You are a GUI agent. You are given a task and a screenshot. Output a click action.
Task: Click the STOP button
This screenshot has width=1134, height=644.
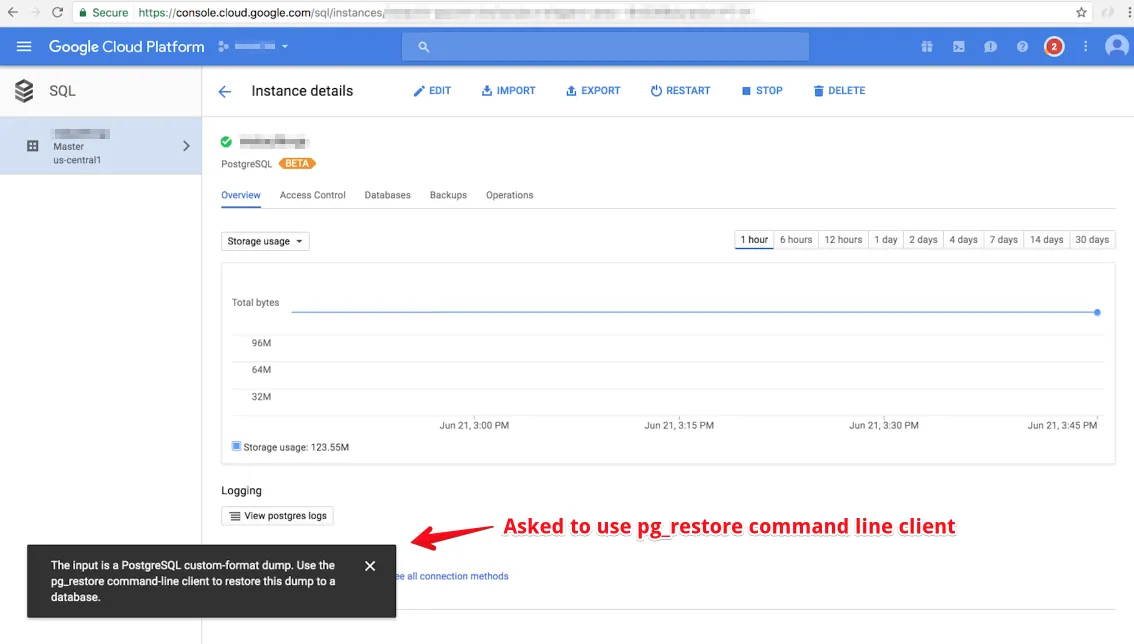(762, 90)
